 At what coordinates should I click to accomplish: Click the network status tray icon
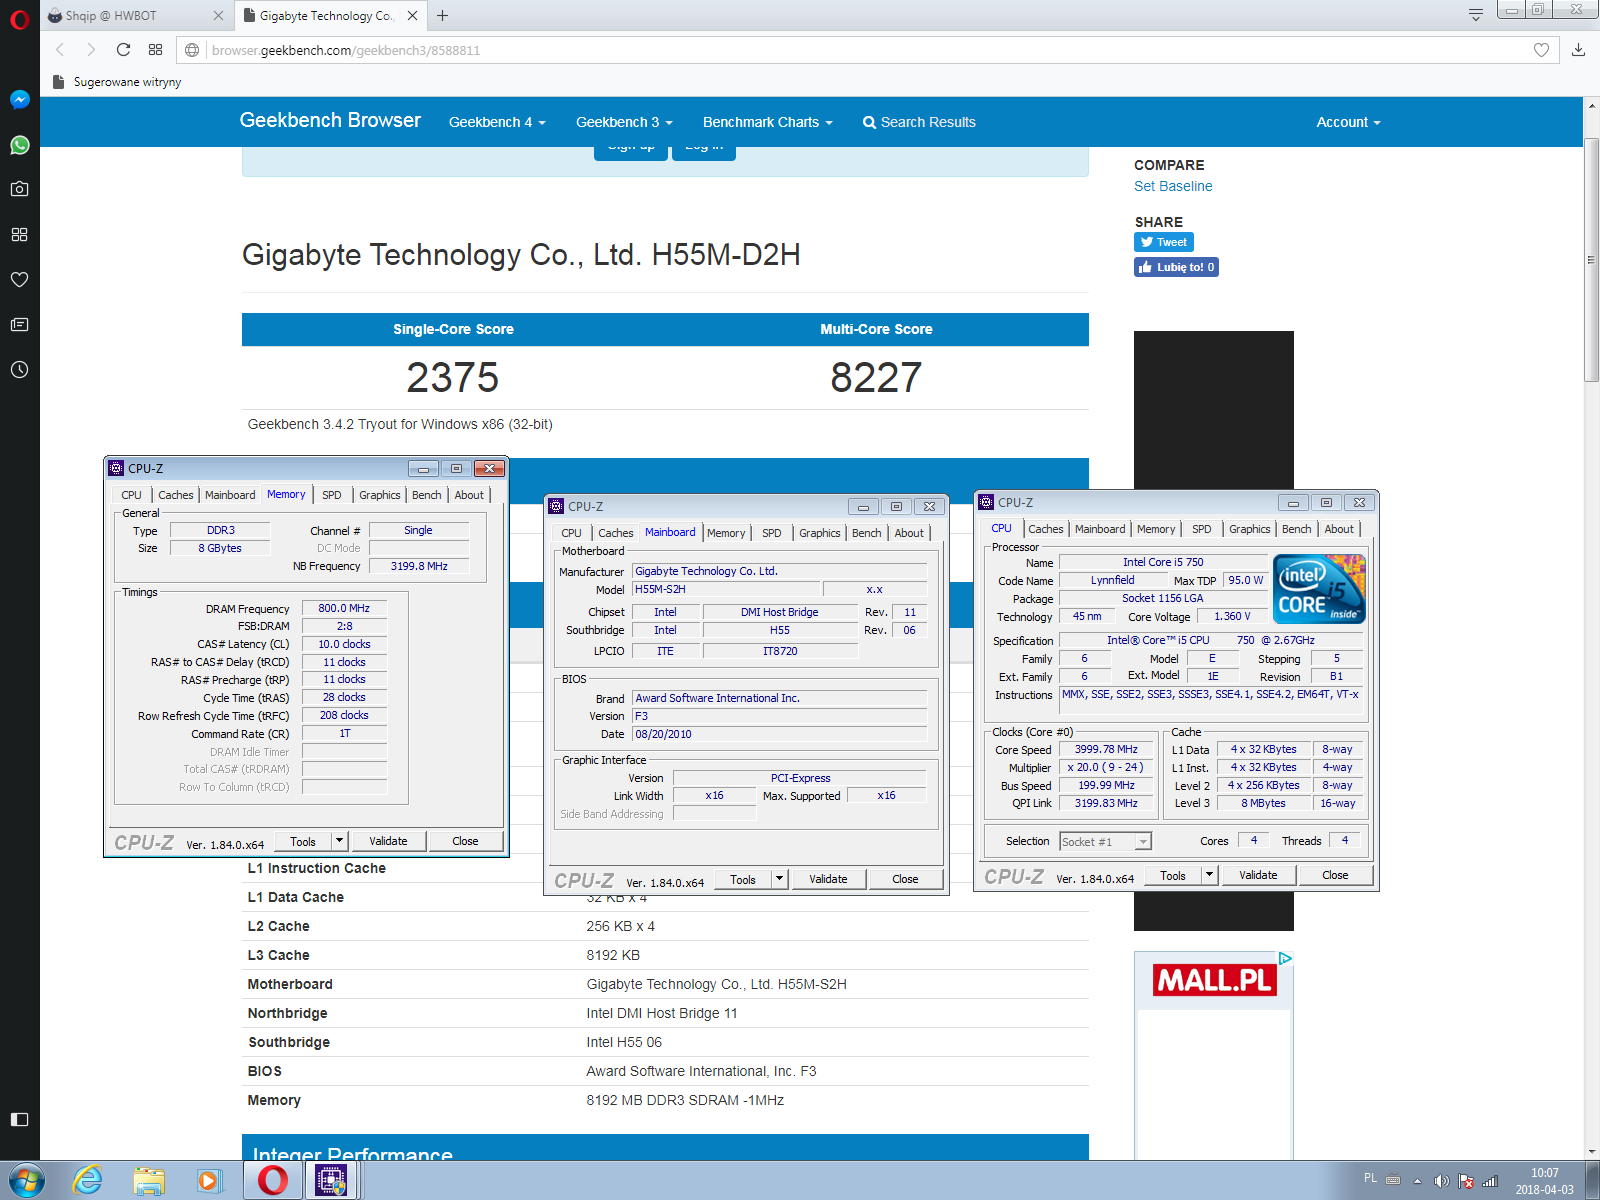(x=1490, y=1181)
